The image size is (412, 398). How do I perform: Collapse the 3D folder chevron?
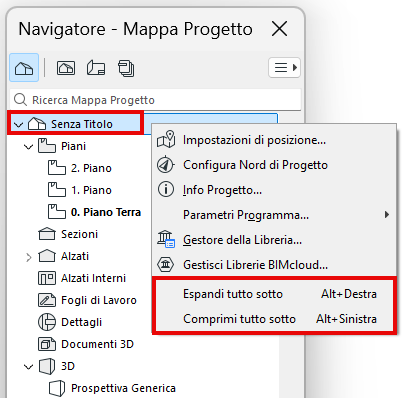tap(29, 367)
